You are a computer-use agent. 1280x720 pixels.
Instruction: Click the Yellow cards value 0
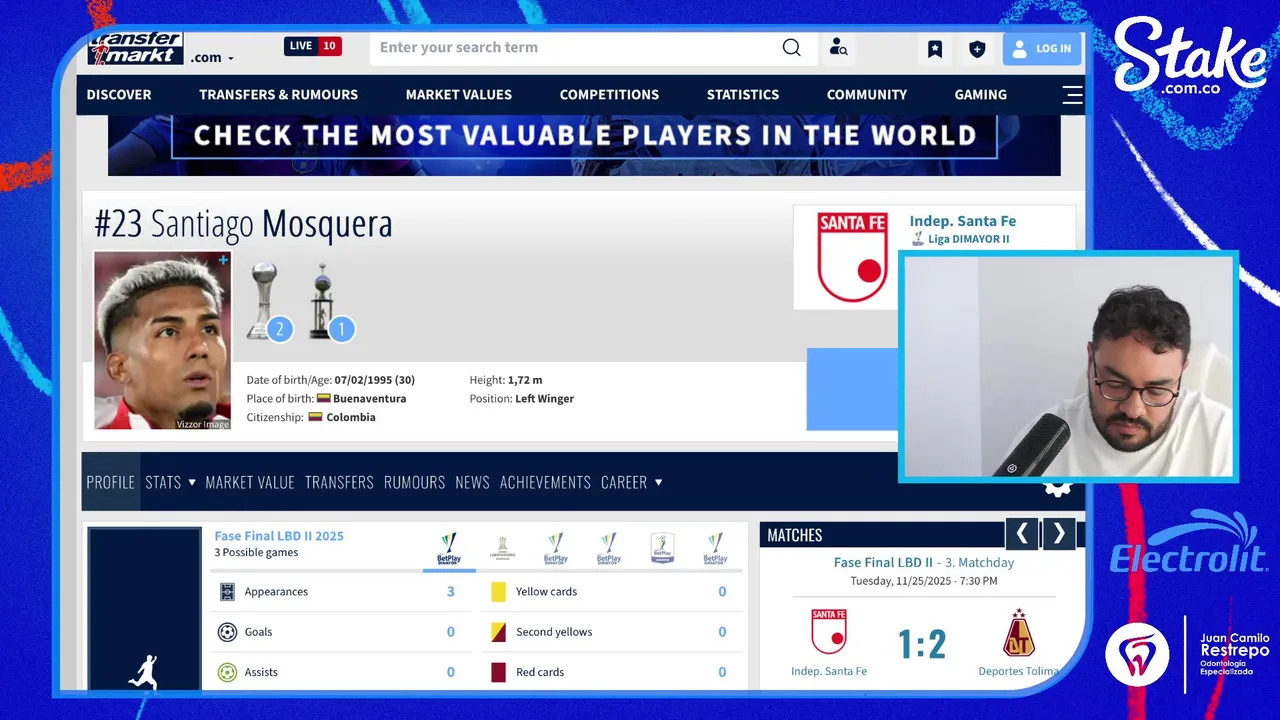722,592
